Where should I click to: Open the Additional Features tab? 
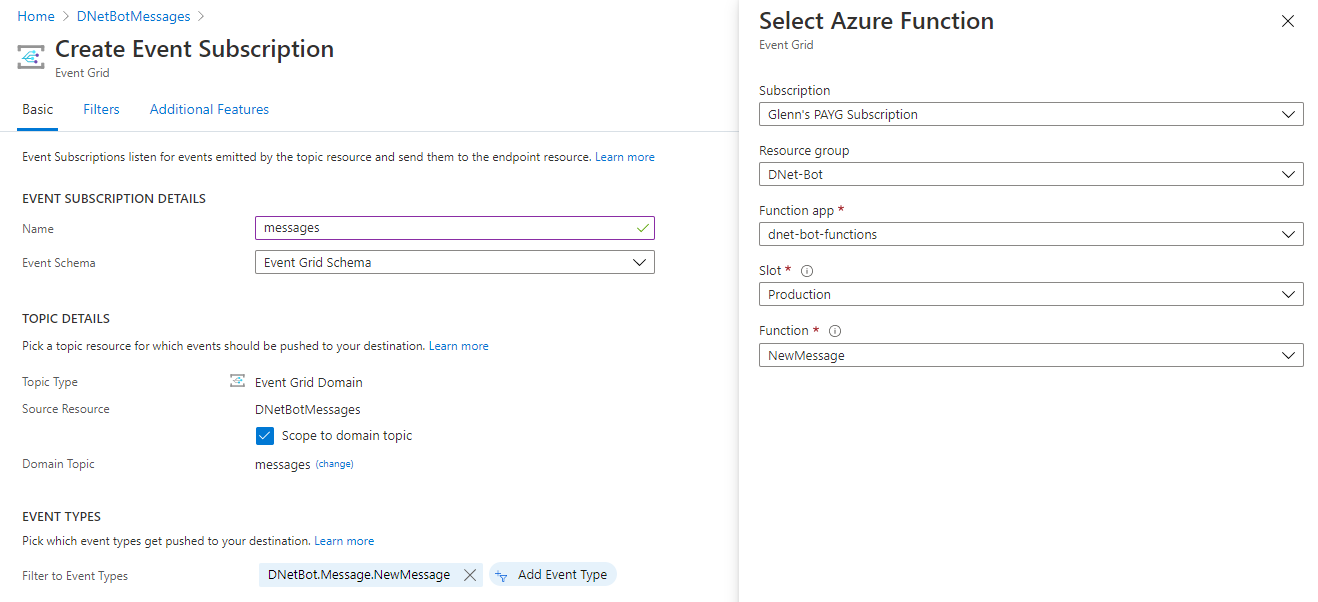pyautogui.click(x=209, y=109)
